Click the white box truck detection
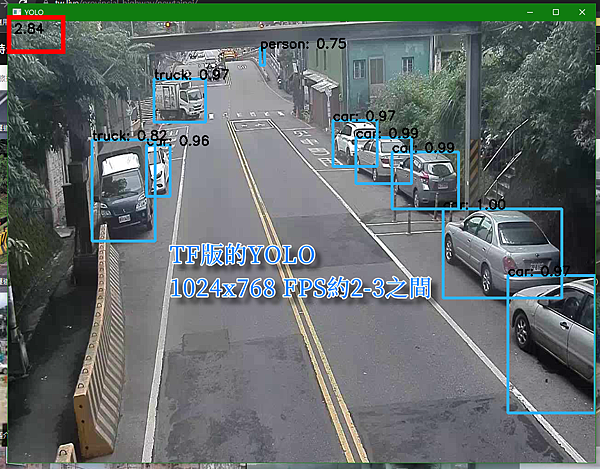This screenshot has width=600, height=469. point(180,101)
